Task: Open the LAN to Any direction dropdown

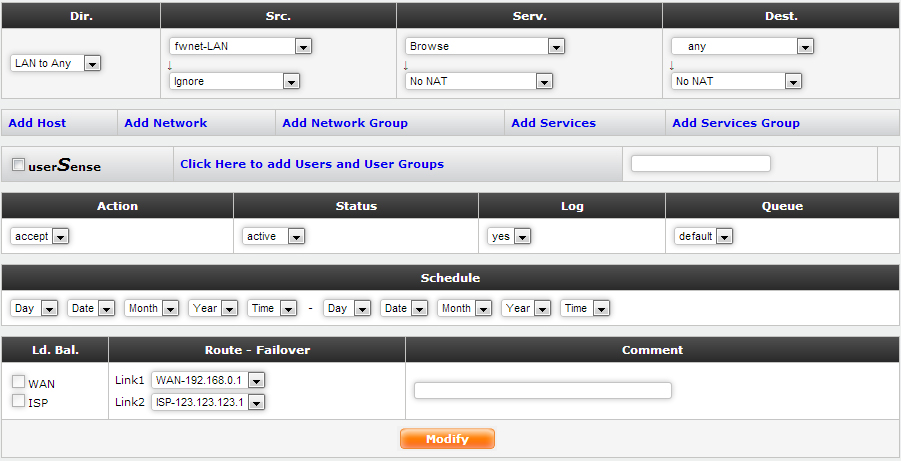Action: [x=56, y=63]
